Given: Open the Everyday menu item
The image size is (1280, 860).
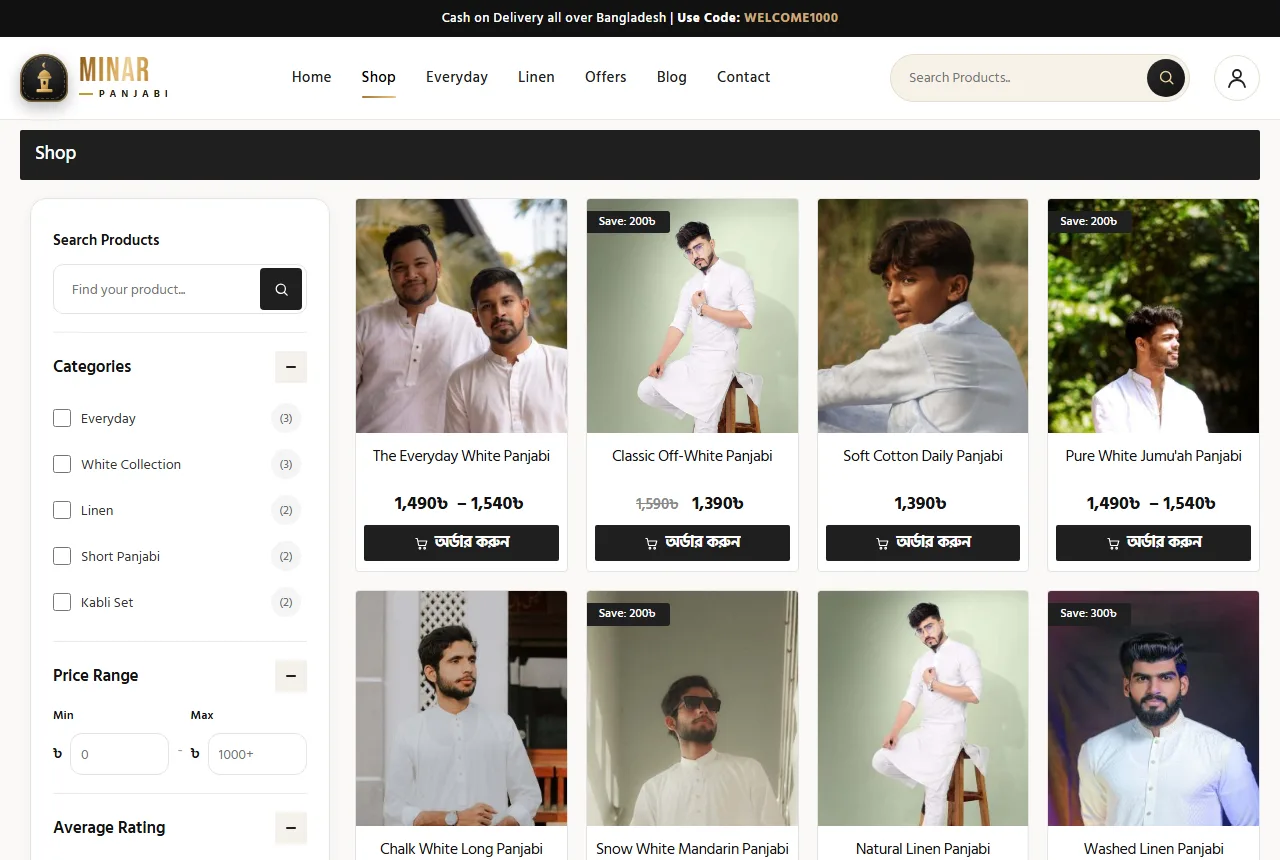Looking at the screenshot, I should click(457, 77).
